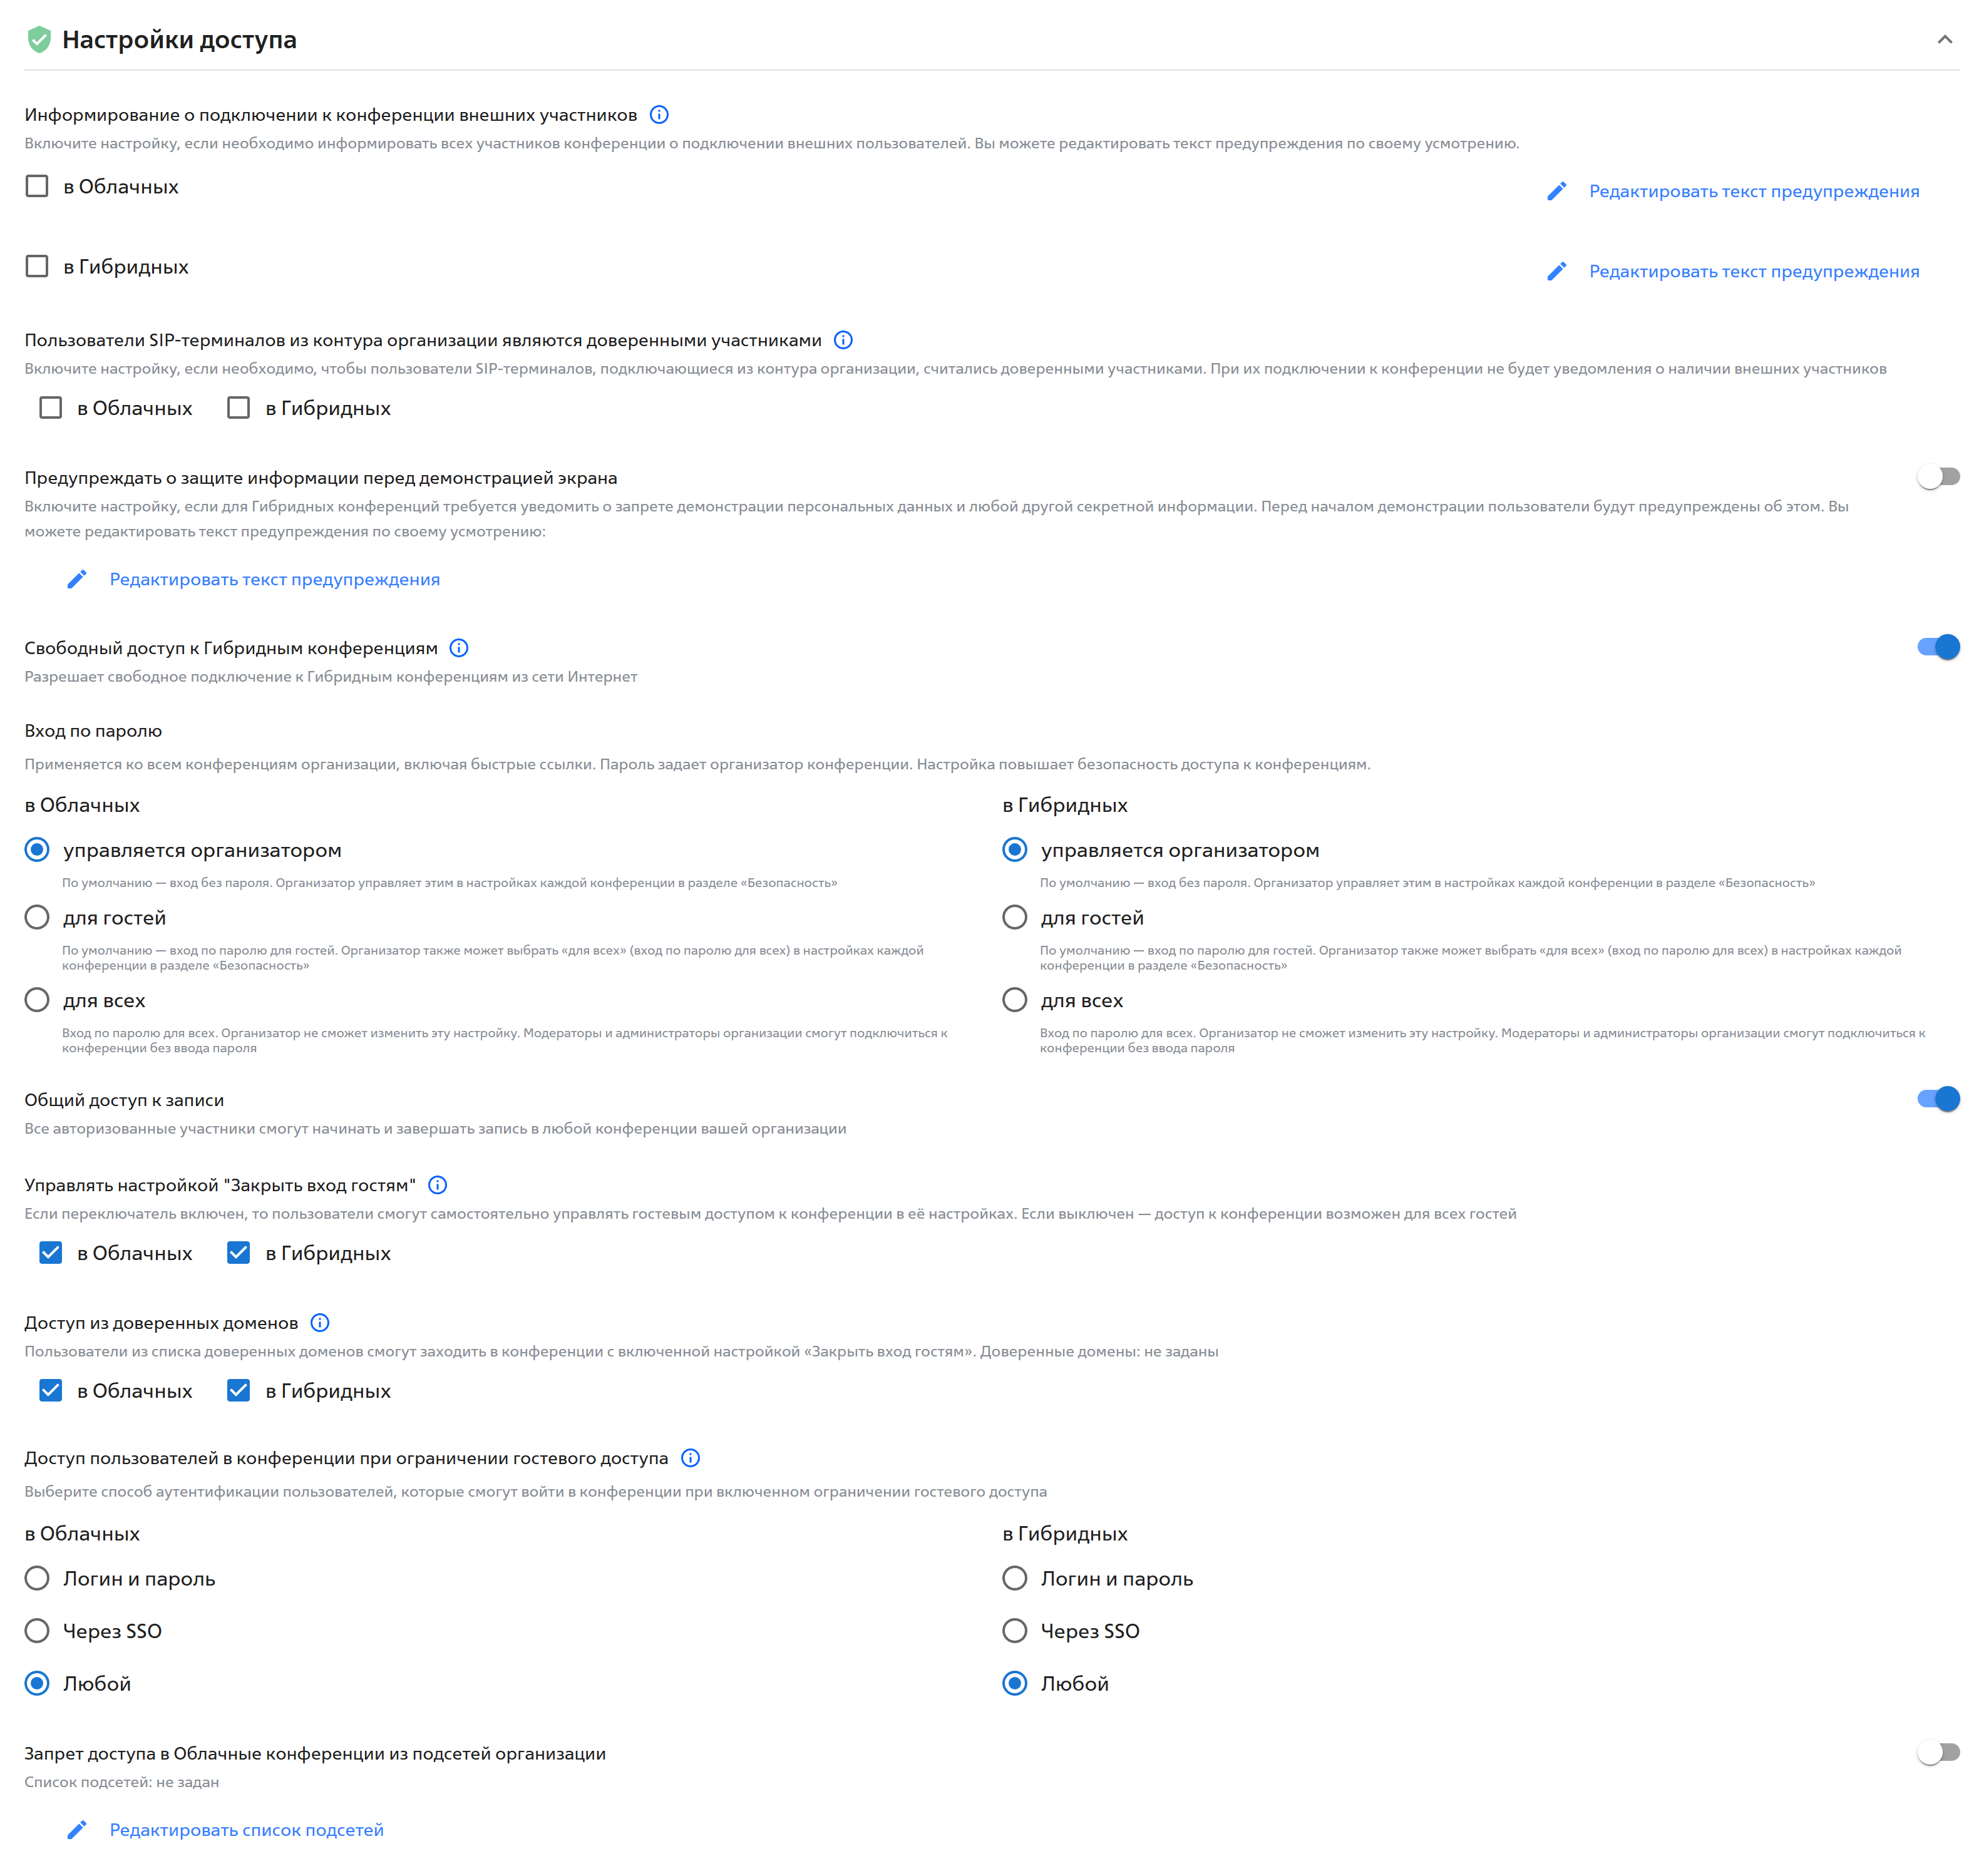Click info icon beside Доступ из доверенных доменов
The image size is (1979, 1876).
click(320, 1323)
